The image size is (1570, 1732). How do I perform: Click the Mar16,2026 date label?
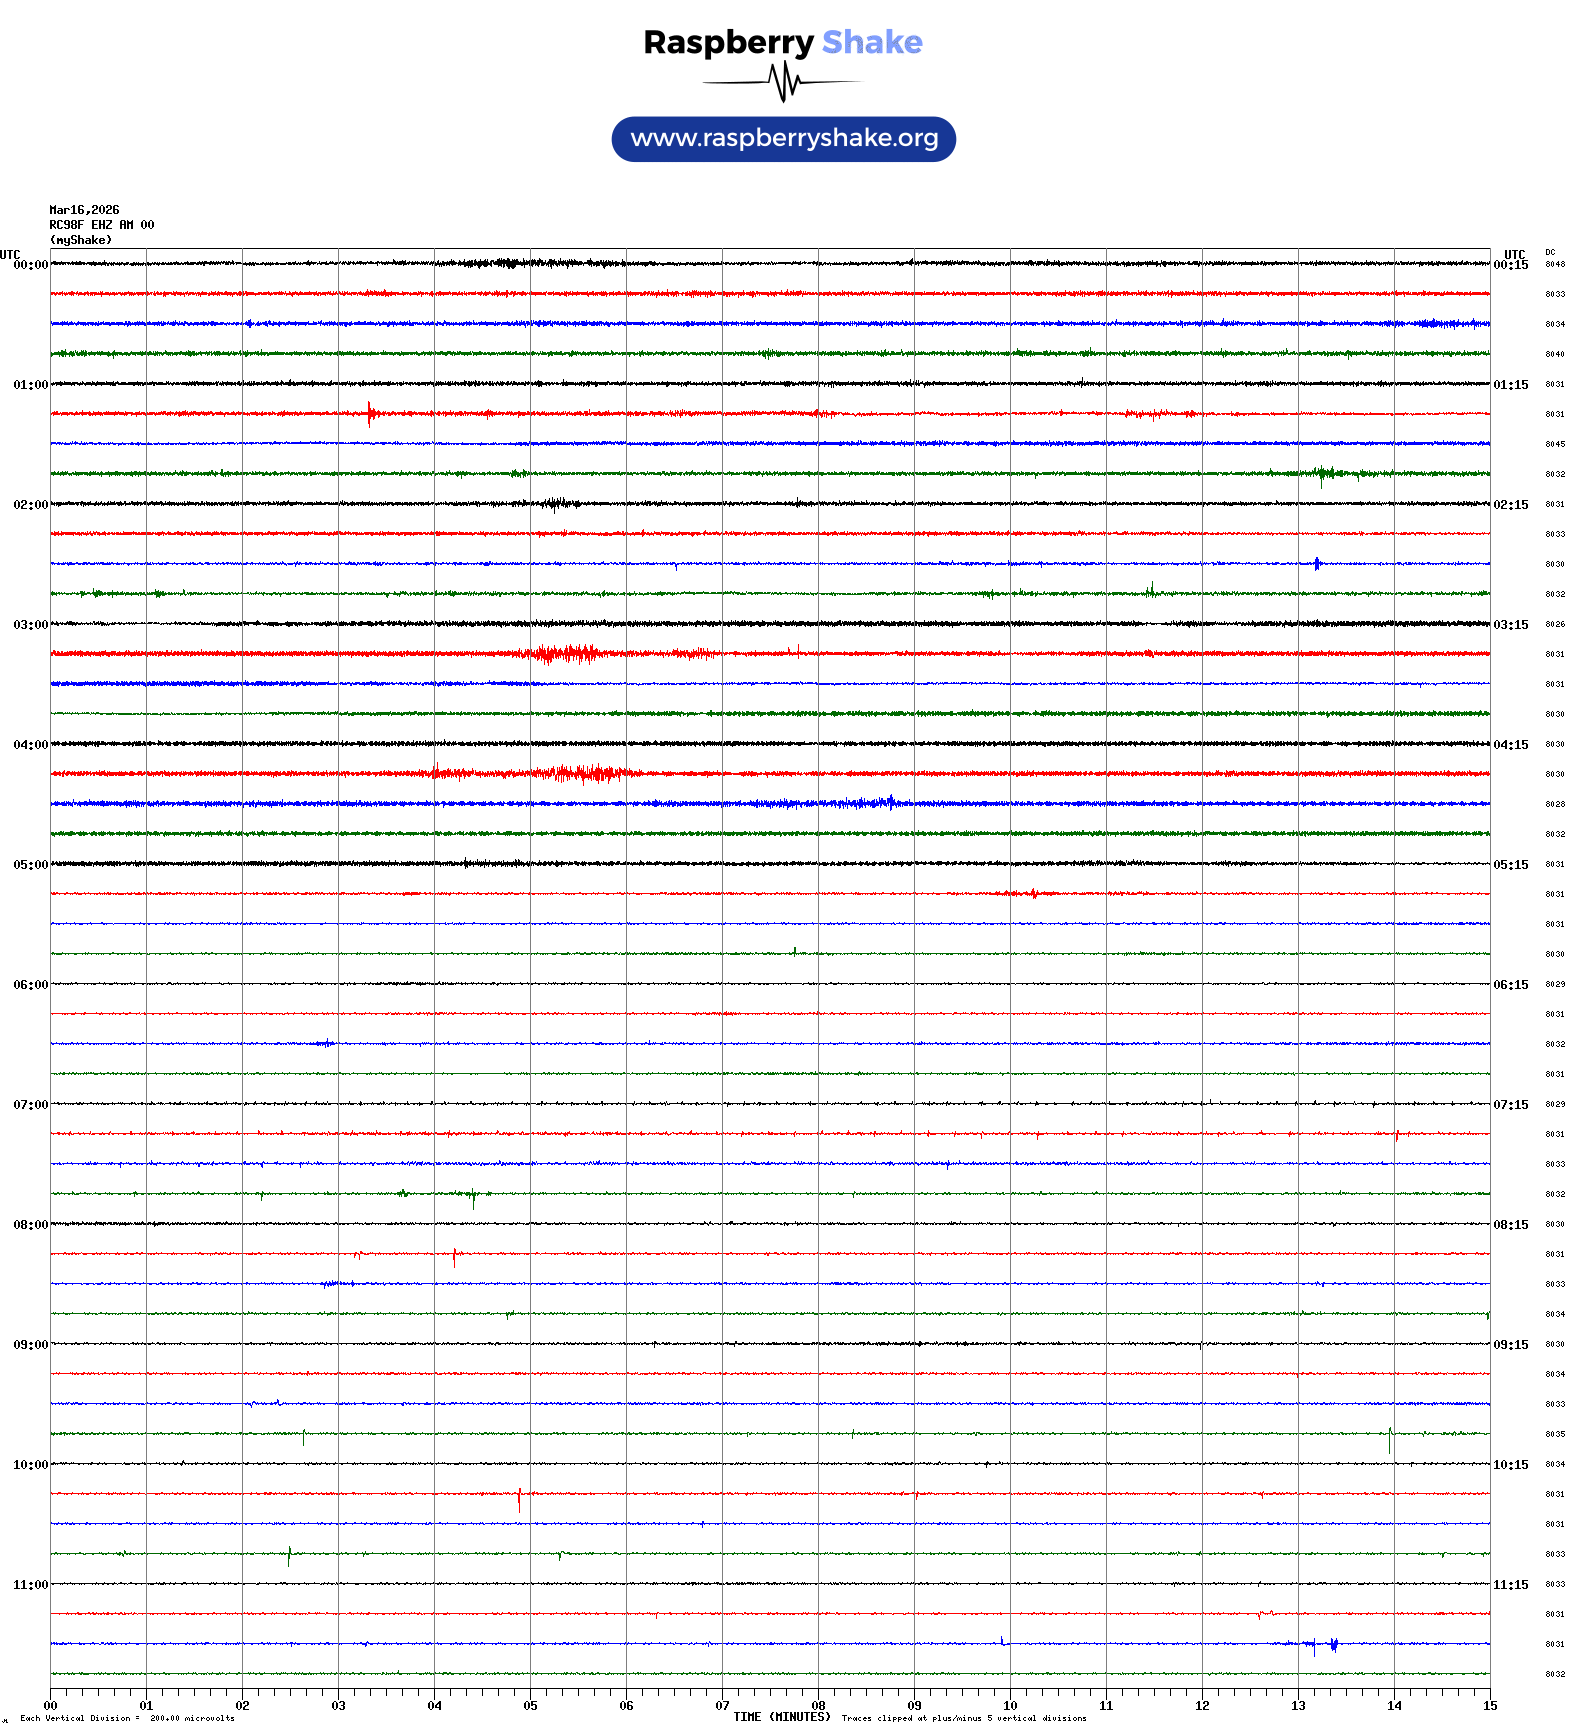(84, 210)
